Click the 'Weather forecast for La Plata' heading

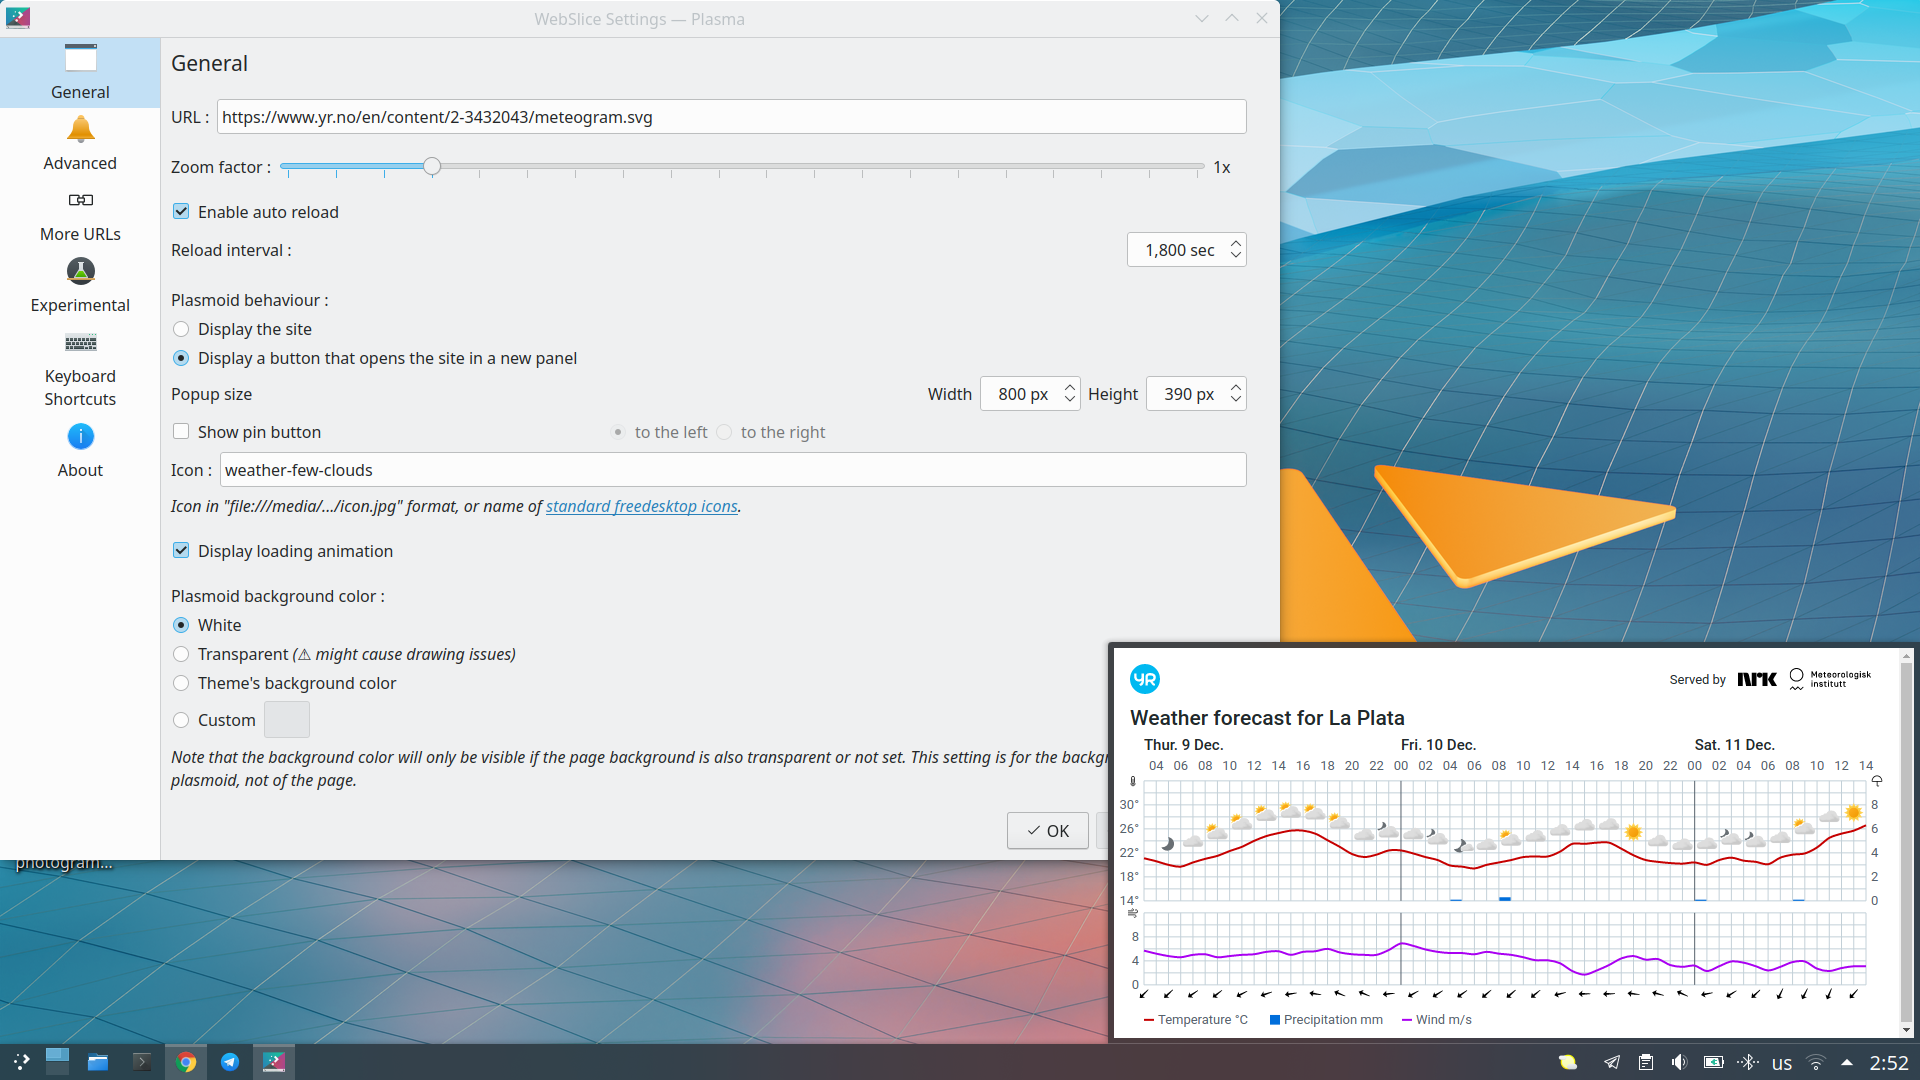click(x=1267, y=718)
